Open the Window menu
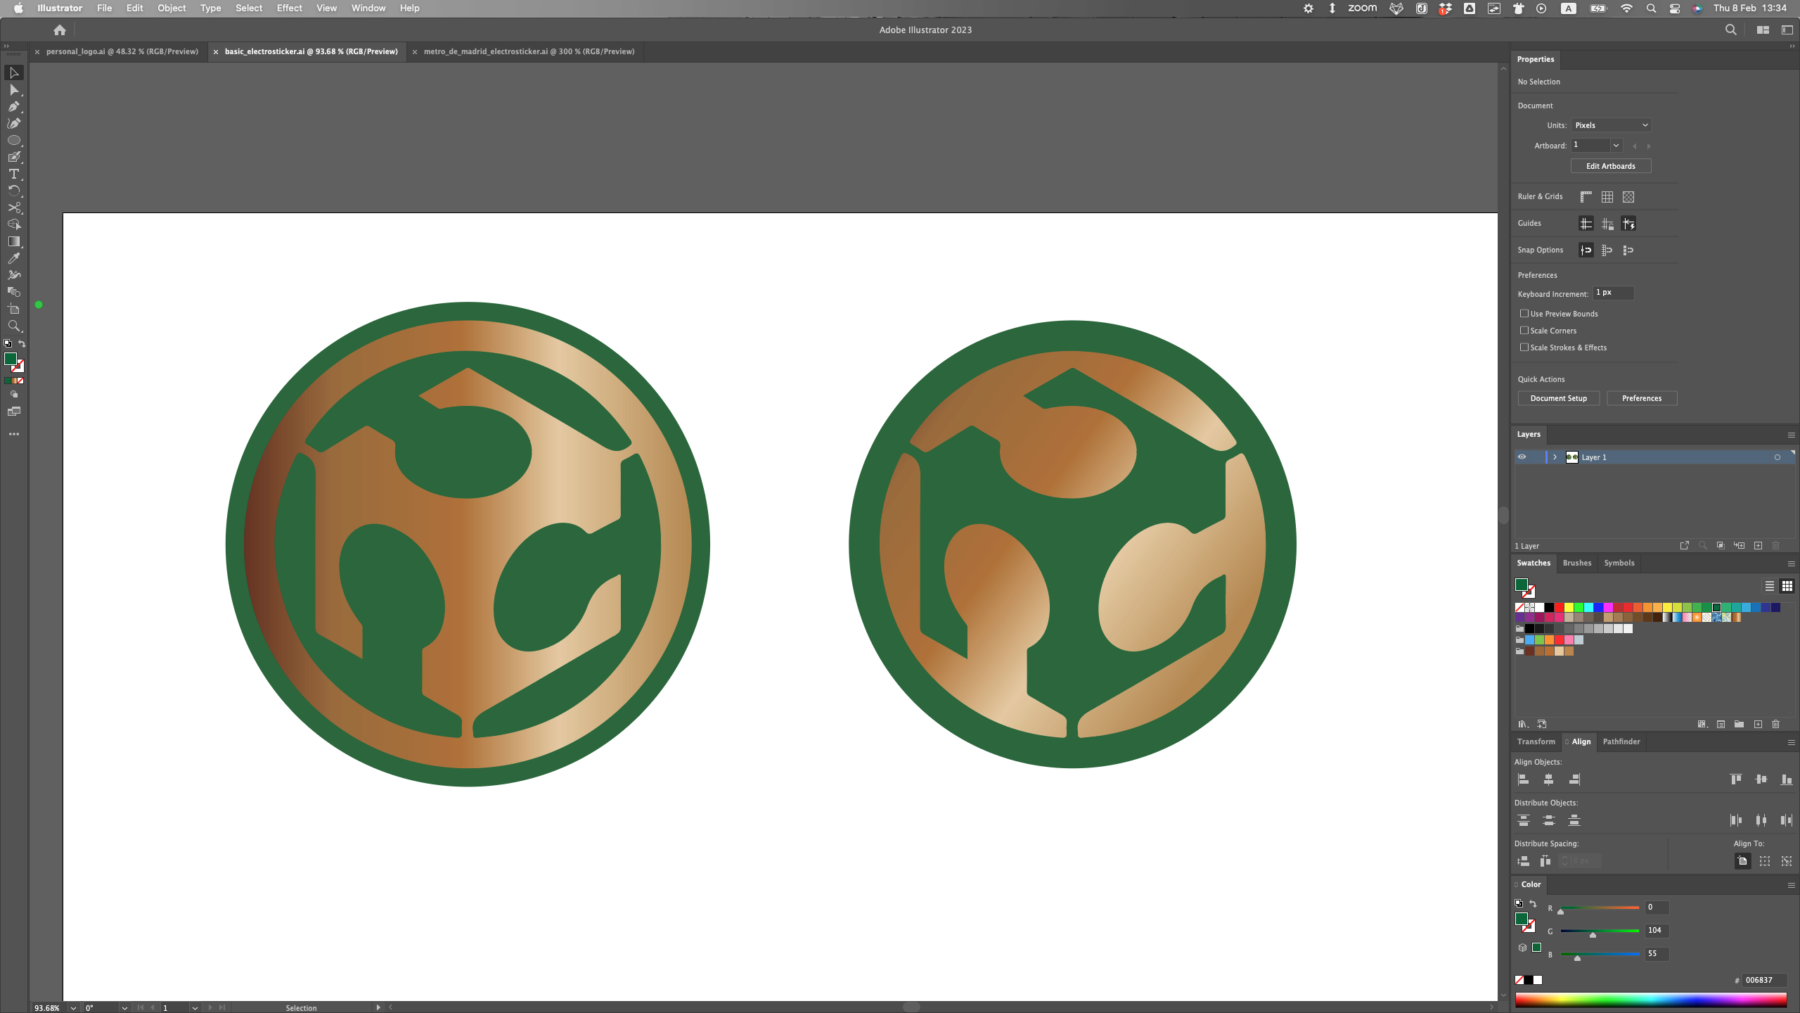The height and width of the screenshot is (1013, 1800). click(368, 8)
